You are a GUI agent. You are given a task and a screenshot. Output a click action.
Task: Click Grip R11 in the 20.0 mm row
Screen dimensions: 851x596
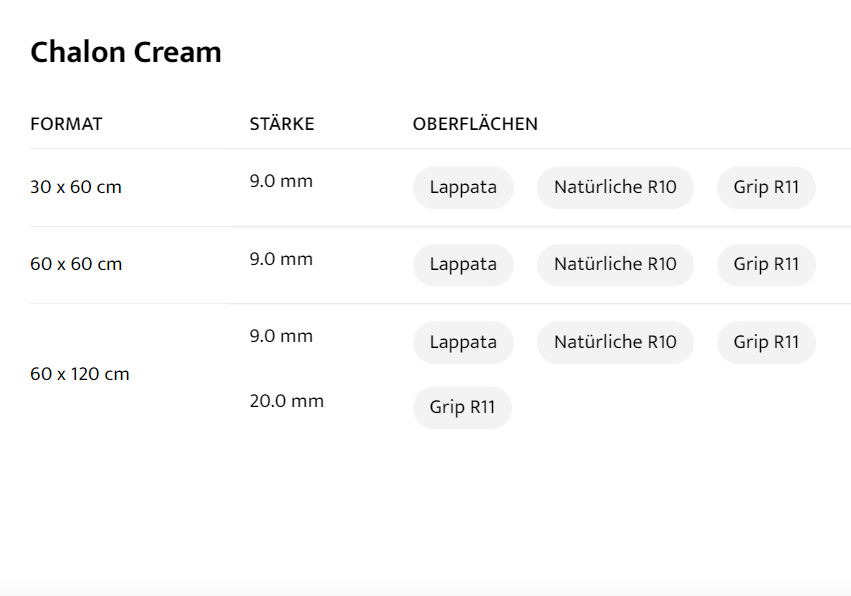[x=462, y=408]
